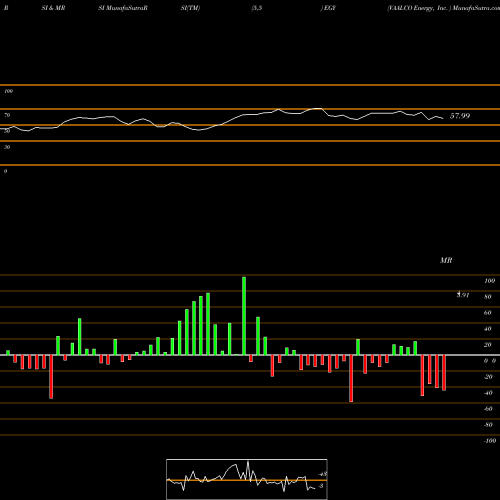Open the mini overview chart thumbnail

coord(247,479)
